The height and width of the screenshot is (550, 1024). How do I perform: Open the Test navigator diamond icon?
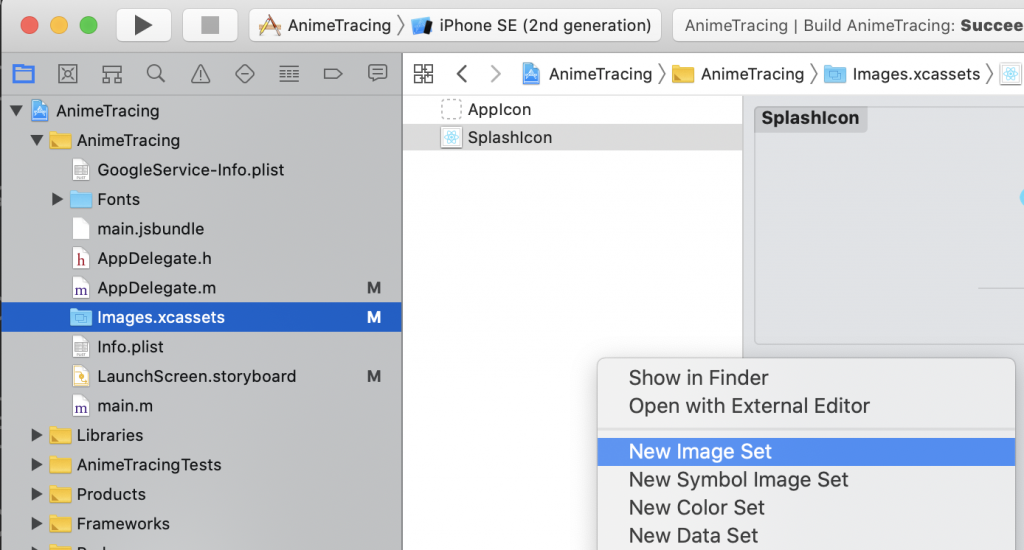click(245, 74)
